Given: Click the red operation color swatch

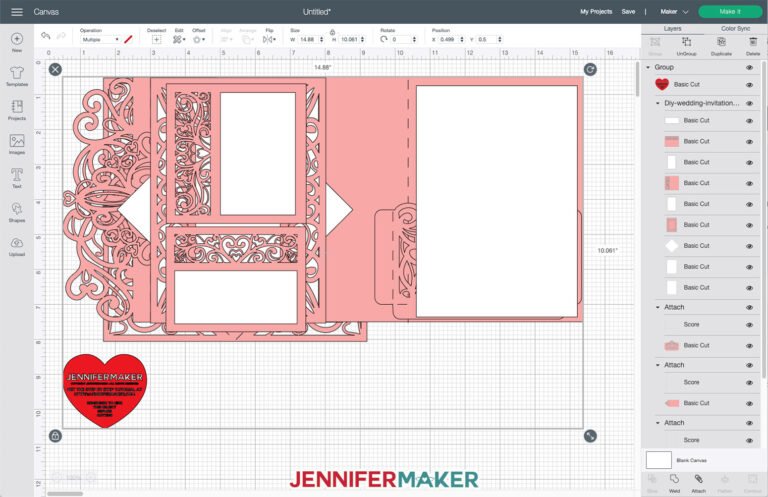Looking at the screenshot, I should point(128,39).
